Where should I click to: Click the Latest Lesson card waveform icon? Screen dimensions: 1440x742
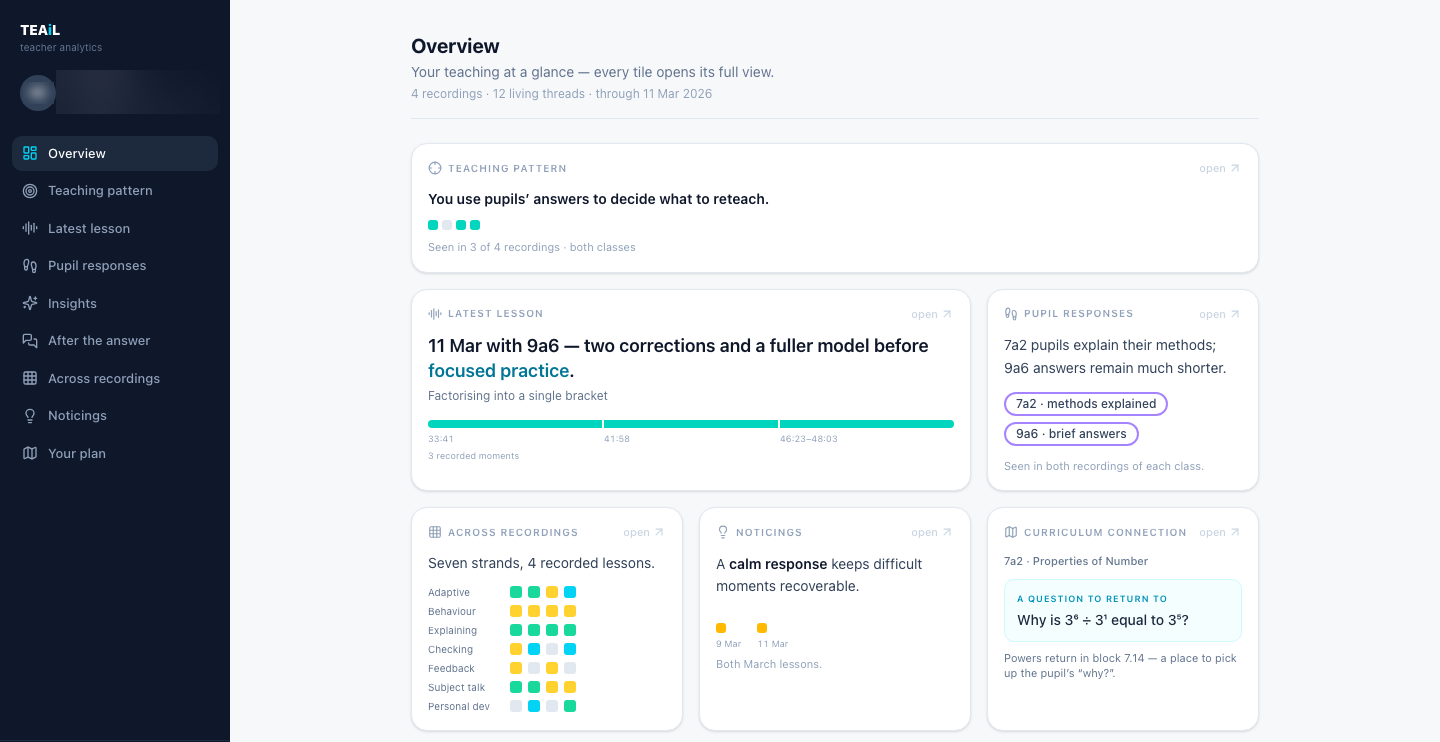[435, 314]
